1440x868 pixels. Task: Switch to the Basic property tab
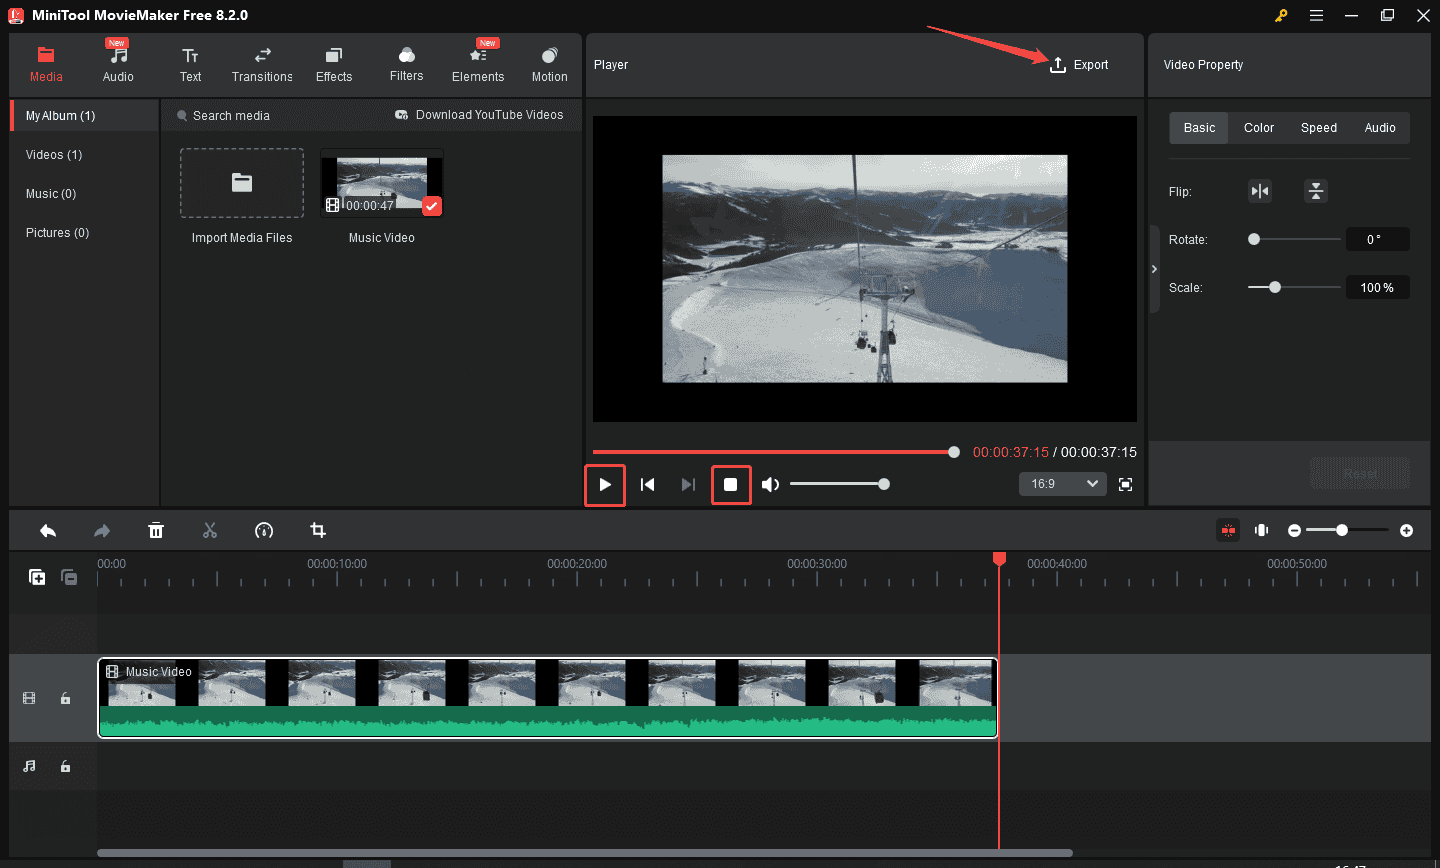(1199, 128)
